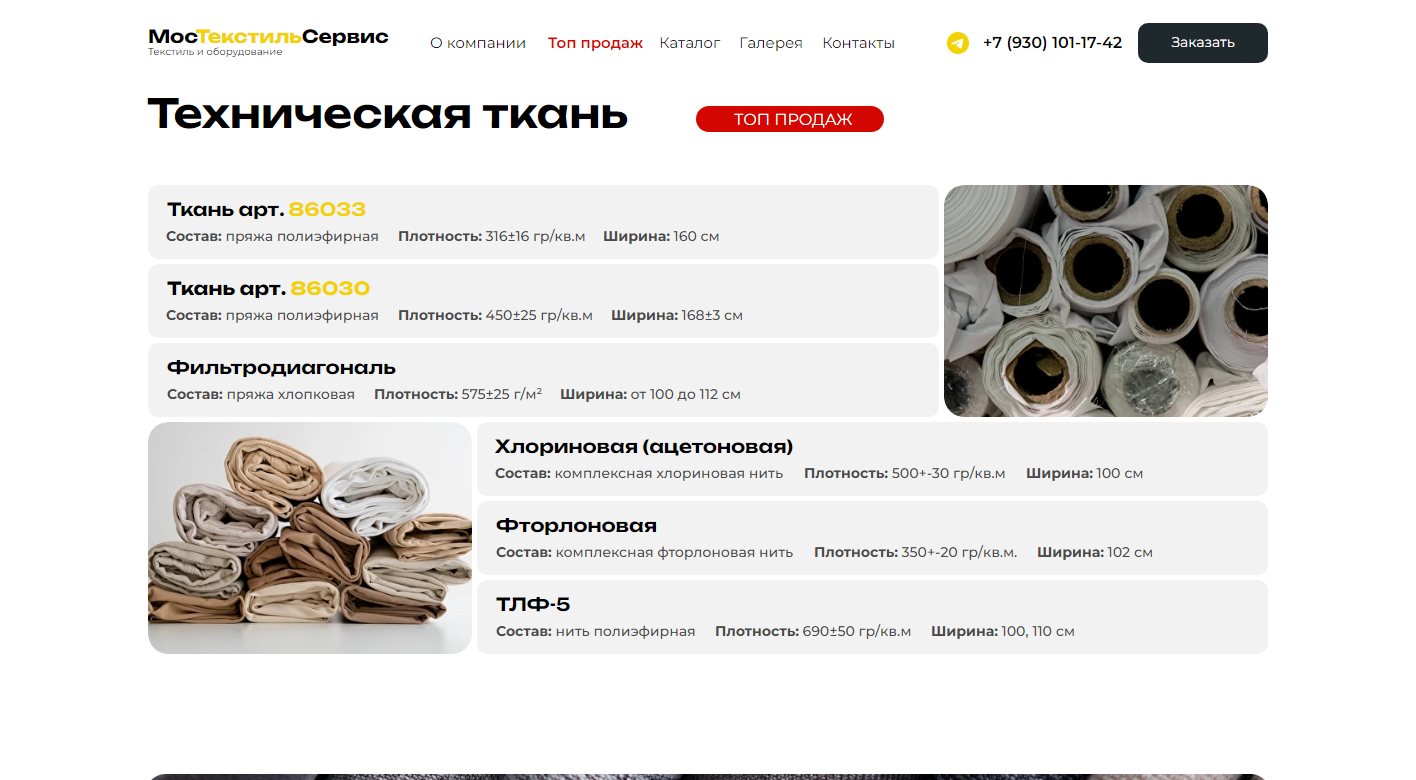Click the red ТОП ПРОДАЖ badge
The width and height of the screenshot is (1416, 780).
tap(790, 119)
